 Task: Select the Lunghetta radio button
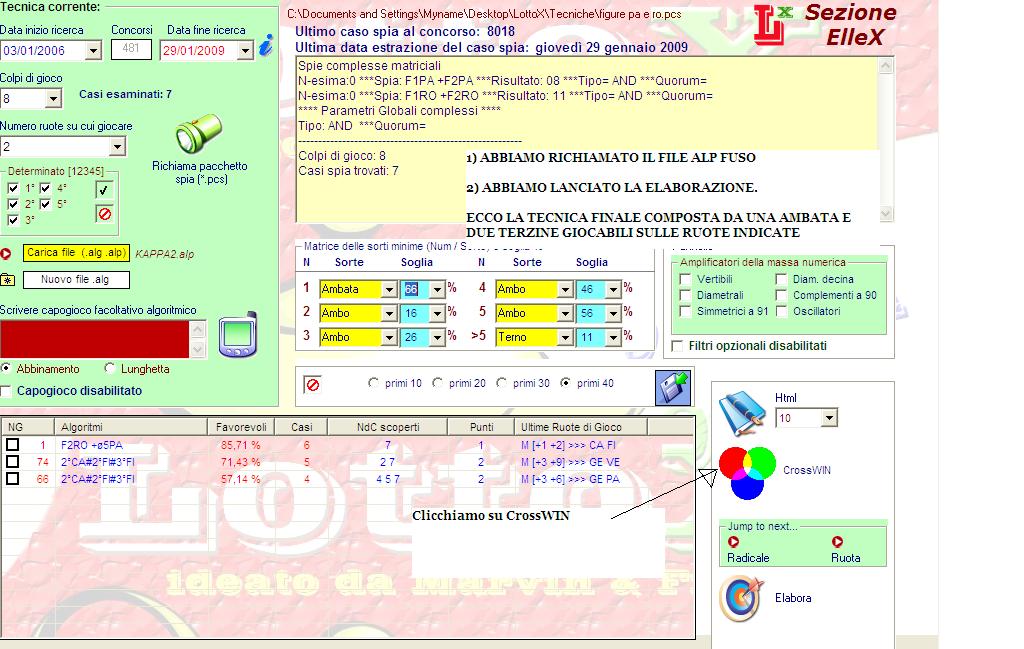(110, 369)
